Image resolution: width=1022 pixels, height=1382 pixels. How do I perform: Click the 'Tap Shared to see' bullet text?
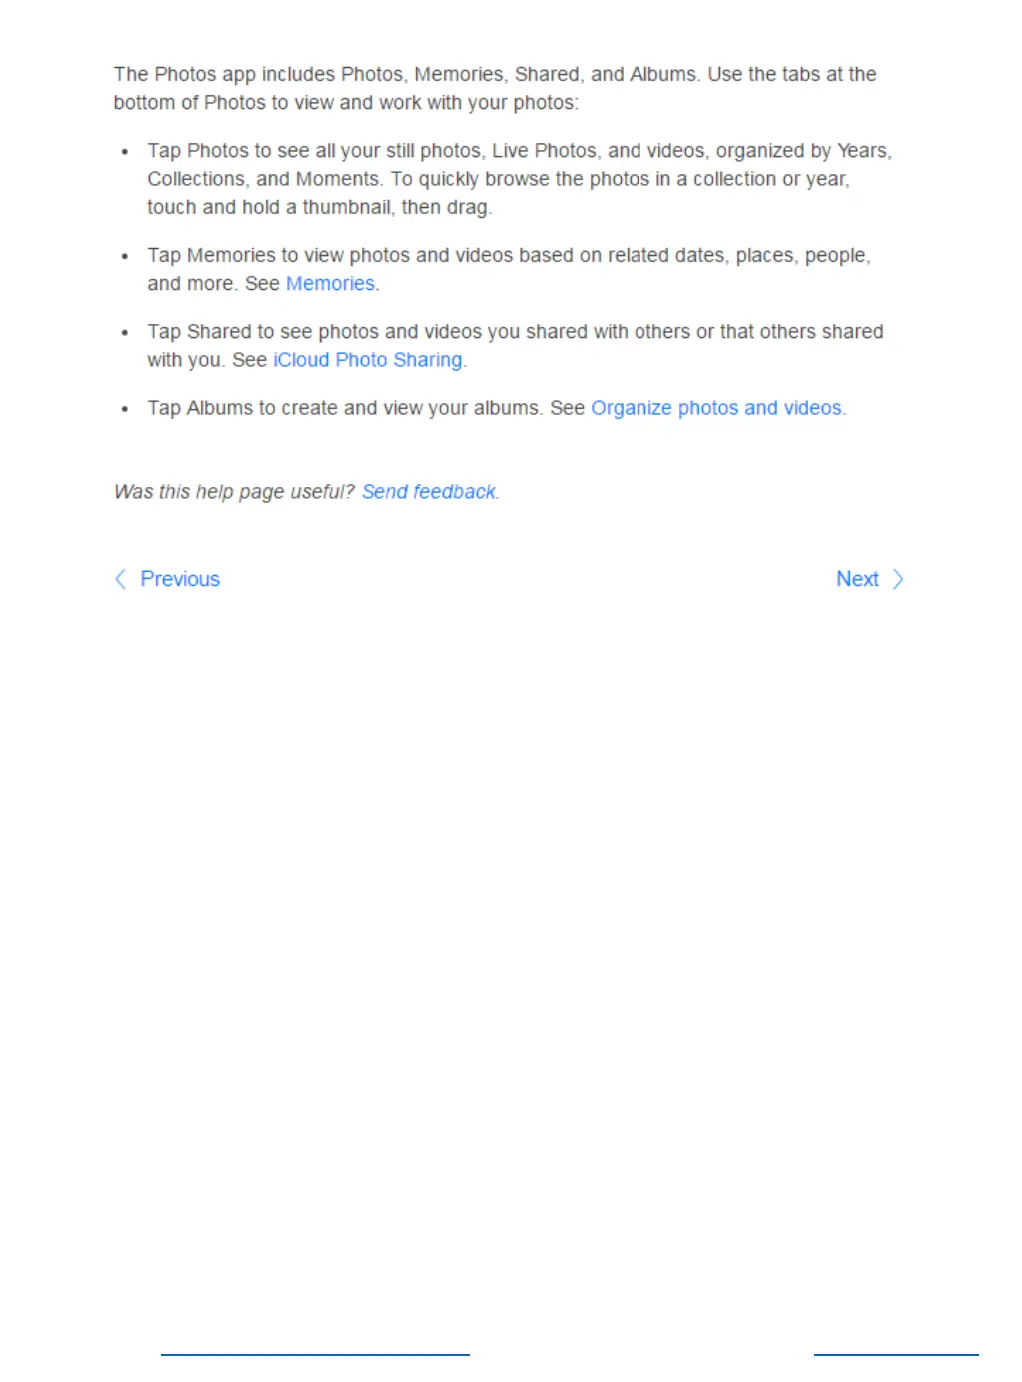click(x=515, y=345)
